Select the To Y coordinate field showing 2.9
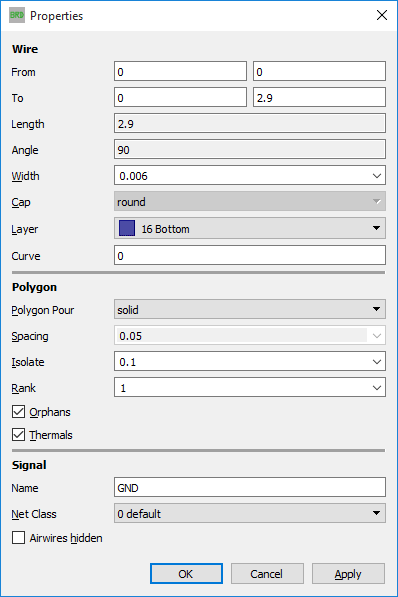This screenshot has height=597, width=398. [x=319, y=97]
